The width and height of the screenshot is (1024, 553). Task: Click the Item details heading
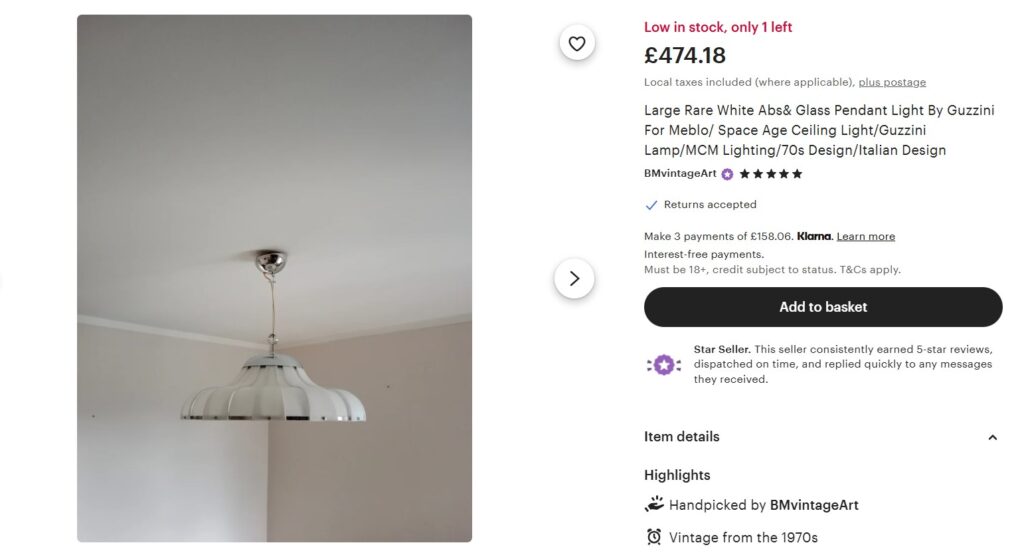pyautogui.click(x=681, y=437)
